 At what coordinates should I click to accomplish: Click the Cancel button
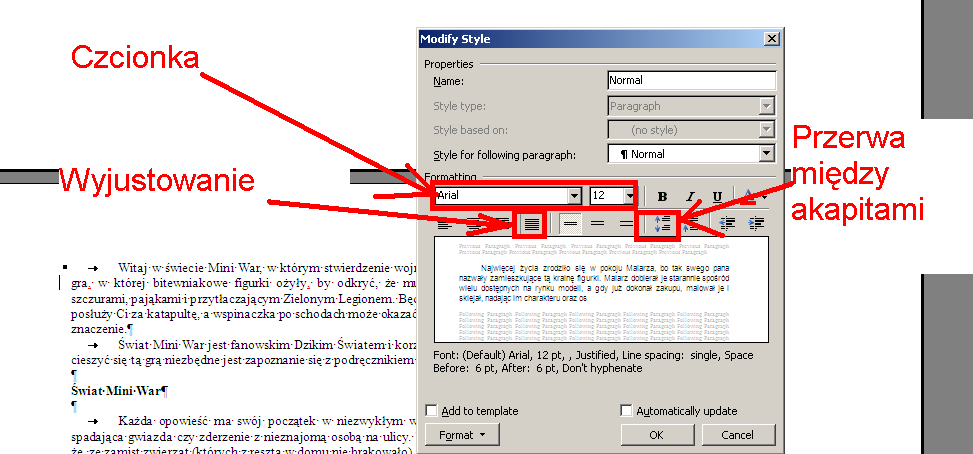[737, 435]
